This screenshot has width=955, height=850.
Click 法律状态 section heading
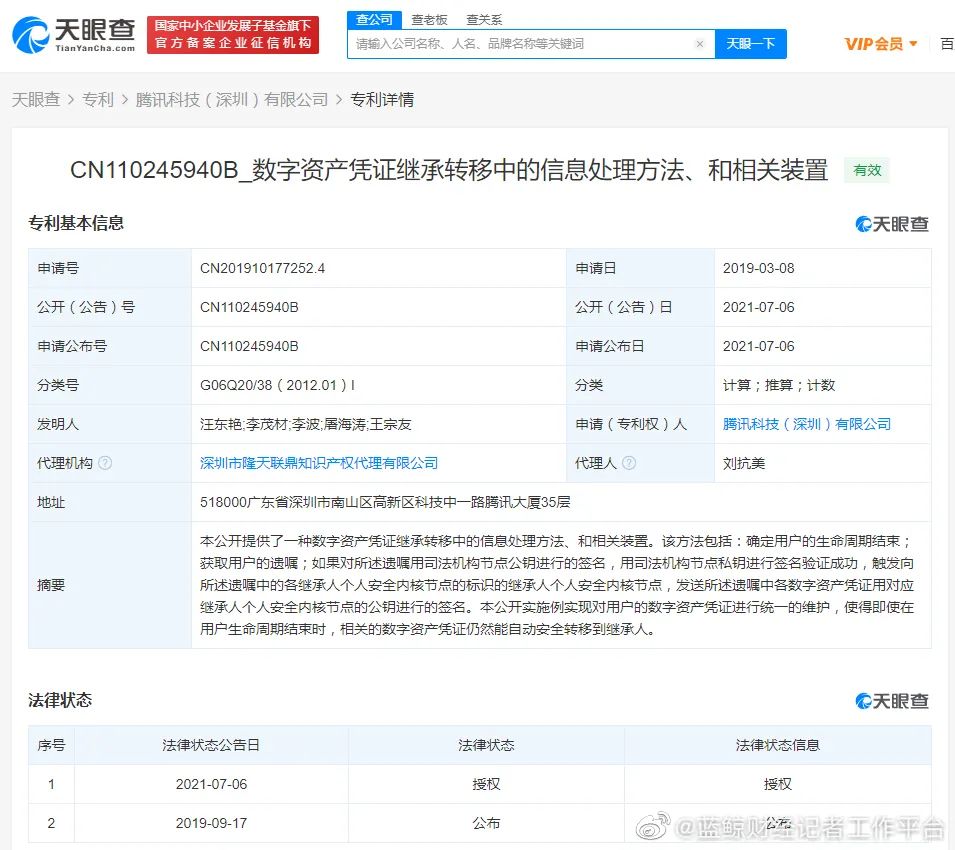point(60,700)
